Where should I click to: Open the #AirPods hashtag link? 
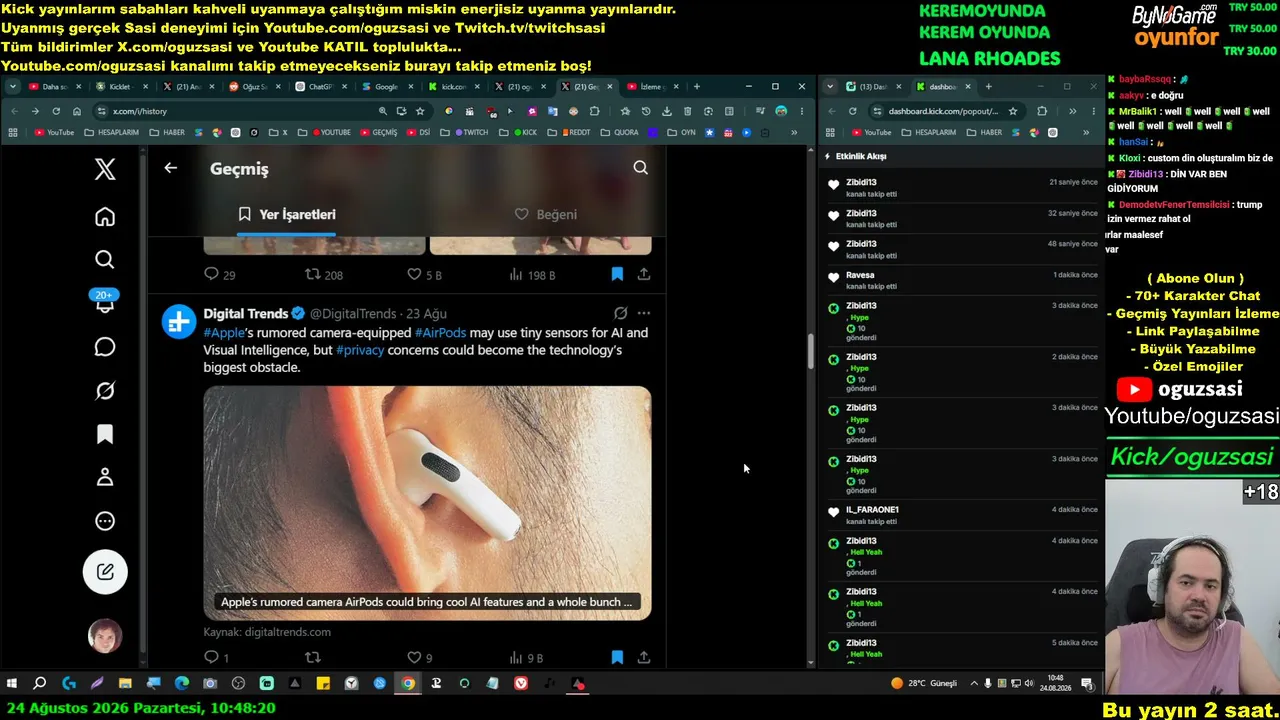pos(440,333)
